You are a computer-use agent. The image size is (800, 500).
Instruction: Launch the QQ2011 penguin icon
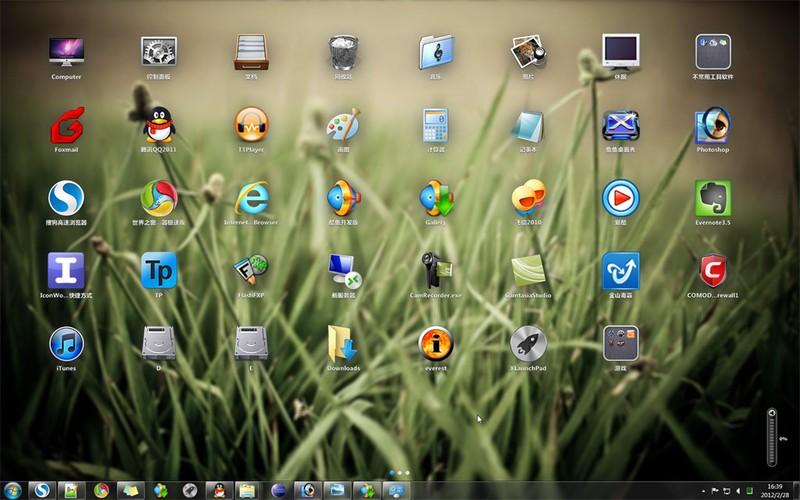click(x=159, y=125)
